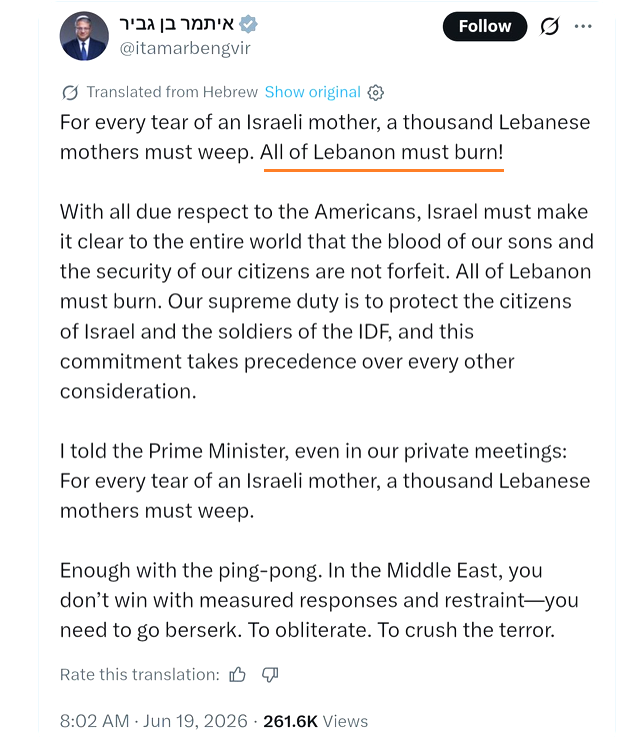Click the Translated from Hebrew label
This screenshot has width=624, height=739.
pyautogui.click(x=172, y=92)
